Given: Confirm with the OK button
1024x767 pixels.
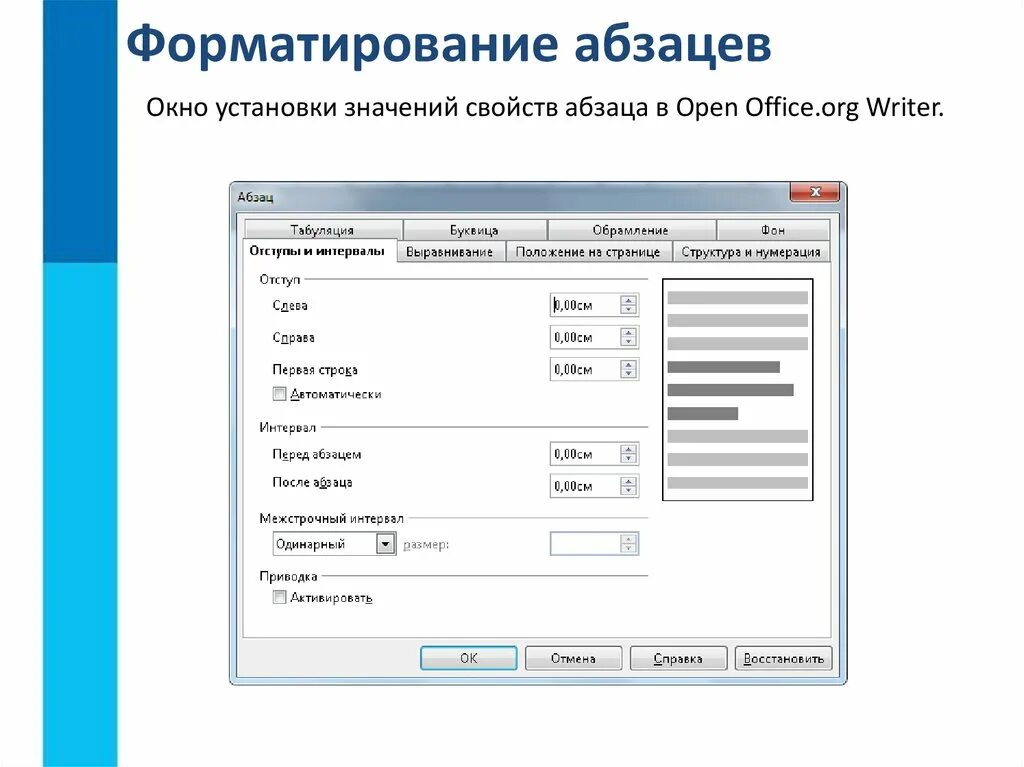Looking at the screenshot, I should pos(469,658).
